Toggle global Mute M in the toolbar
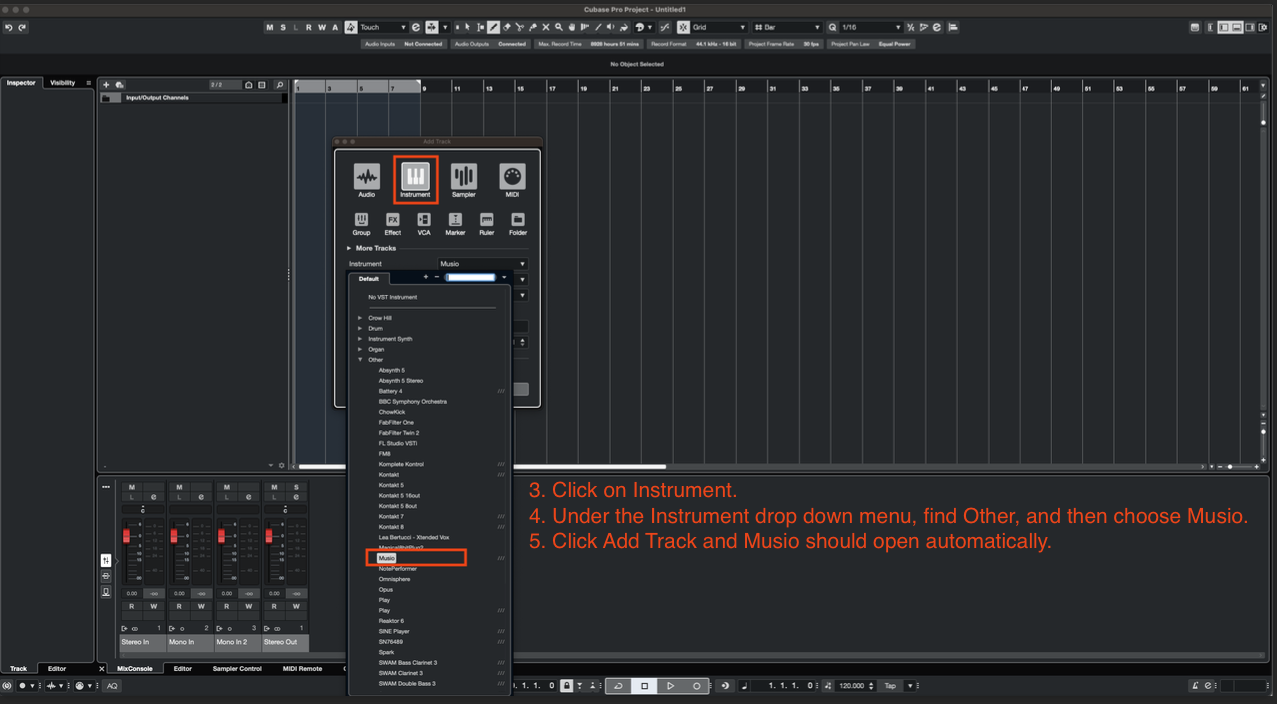This screenshot has width=1277, height=704. [x=270, y=28]
